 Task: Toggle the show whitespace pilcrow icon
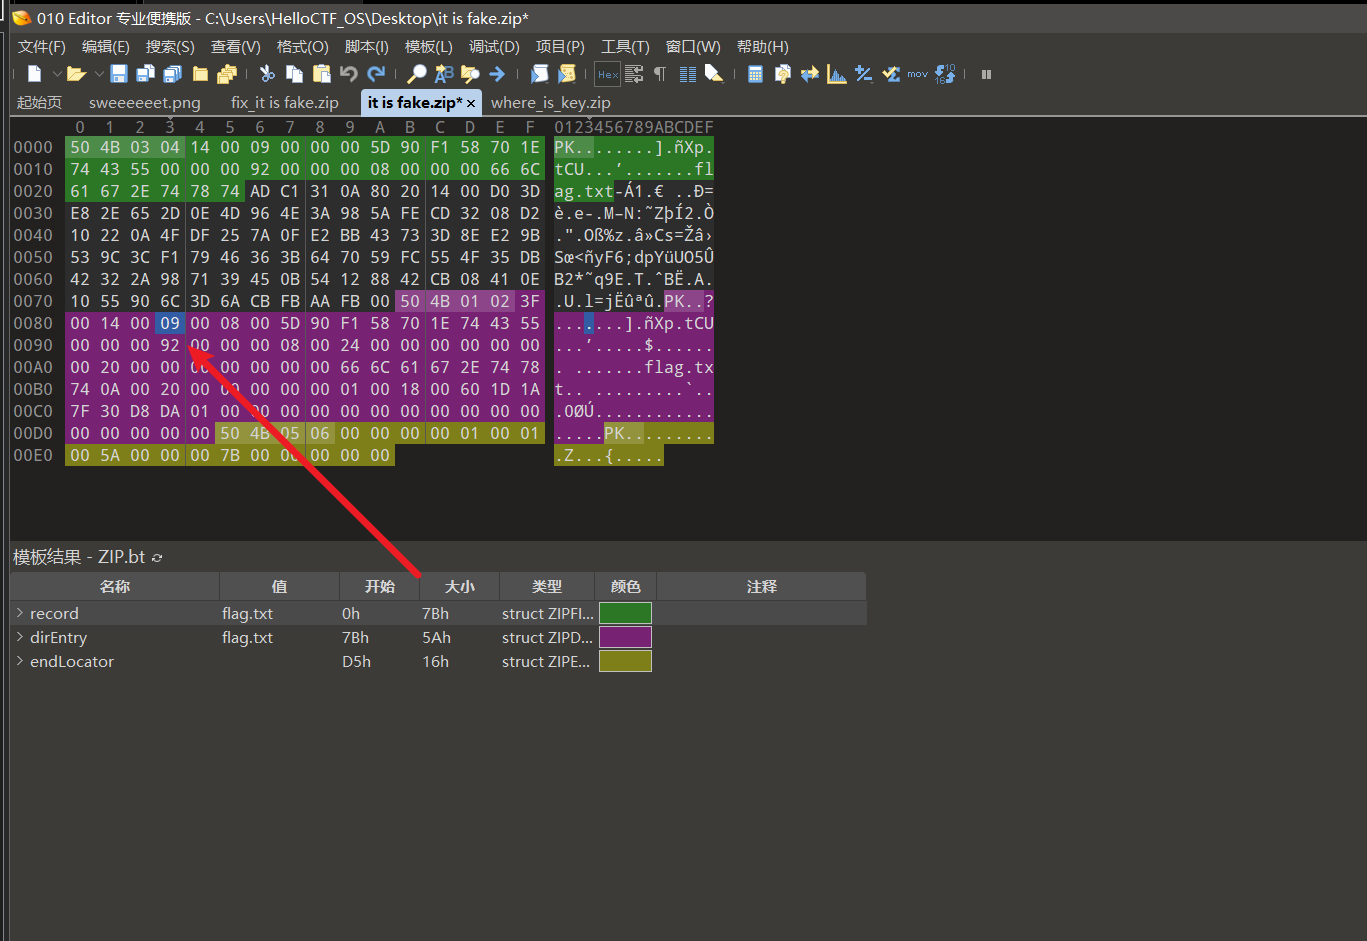[x=660, y=74]
